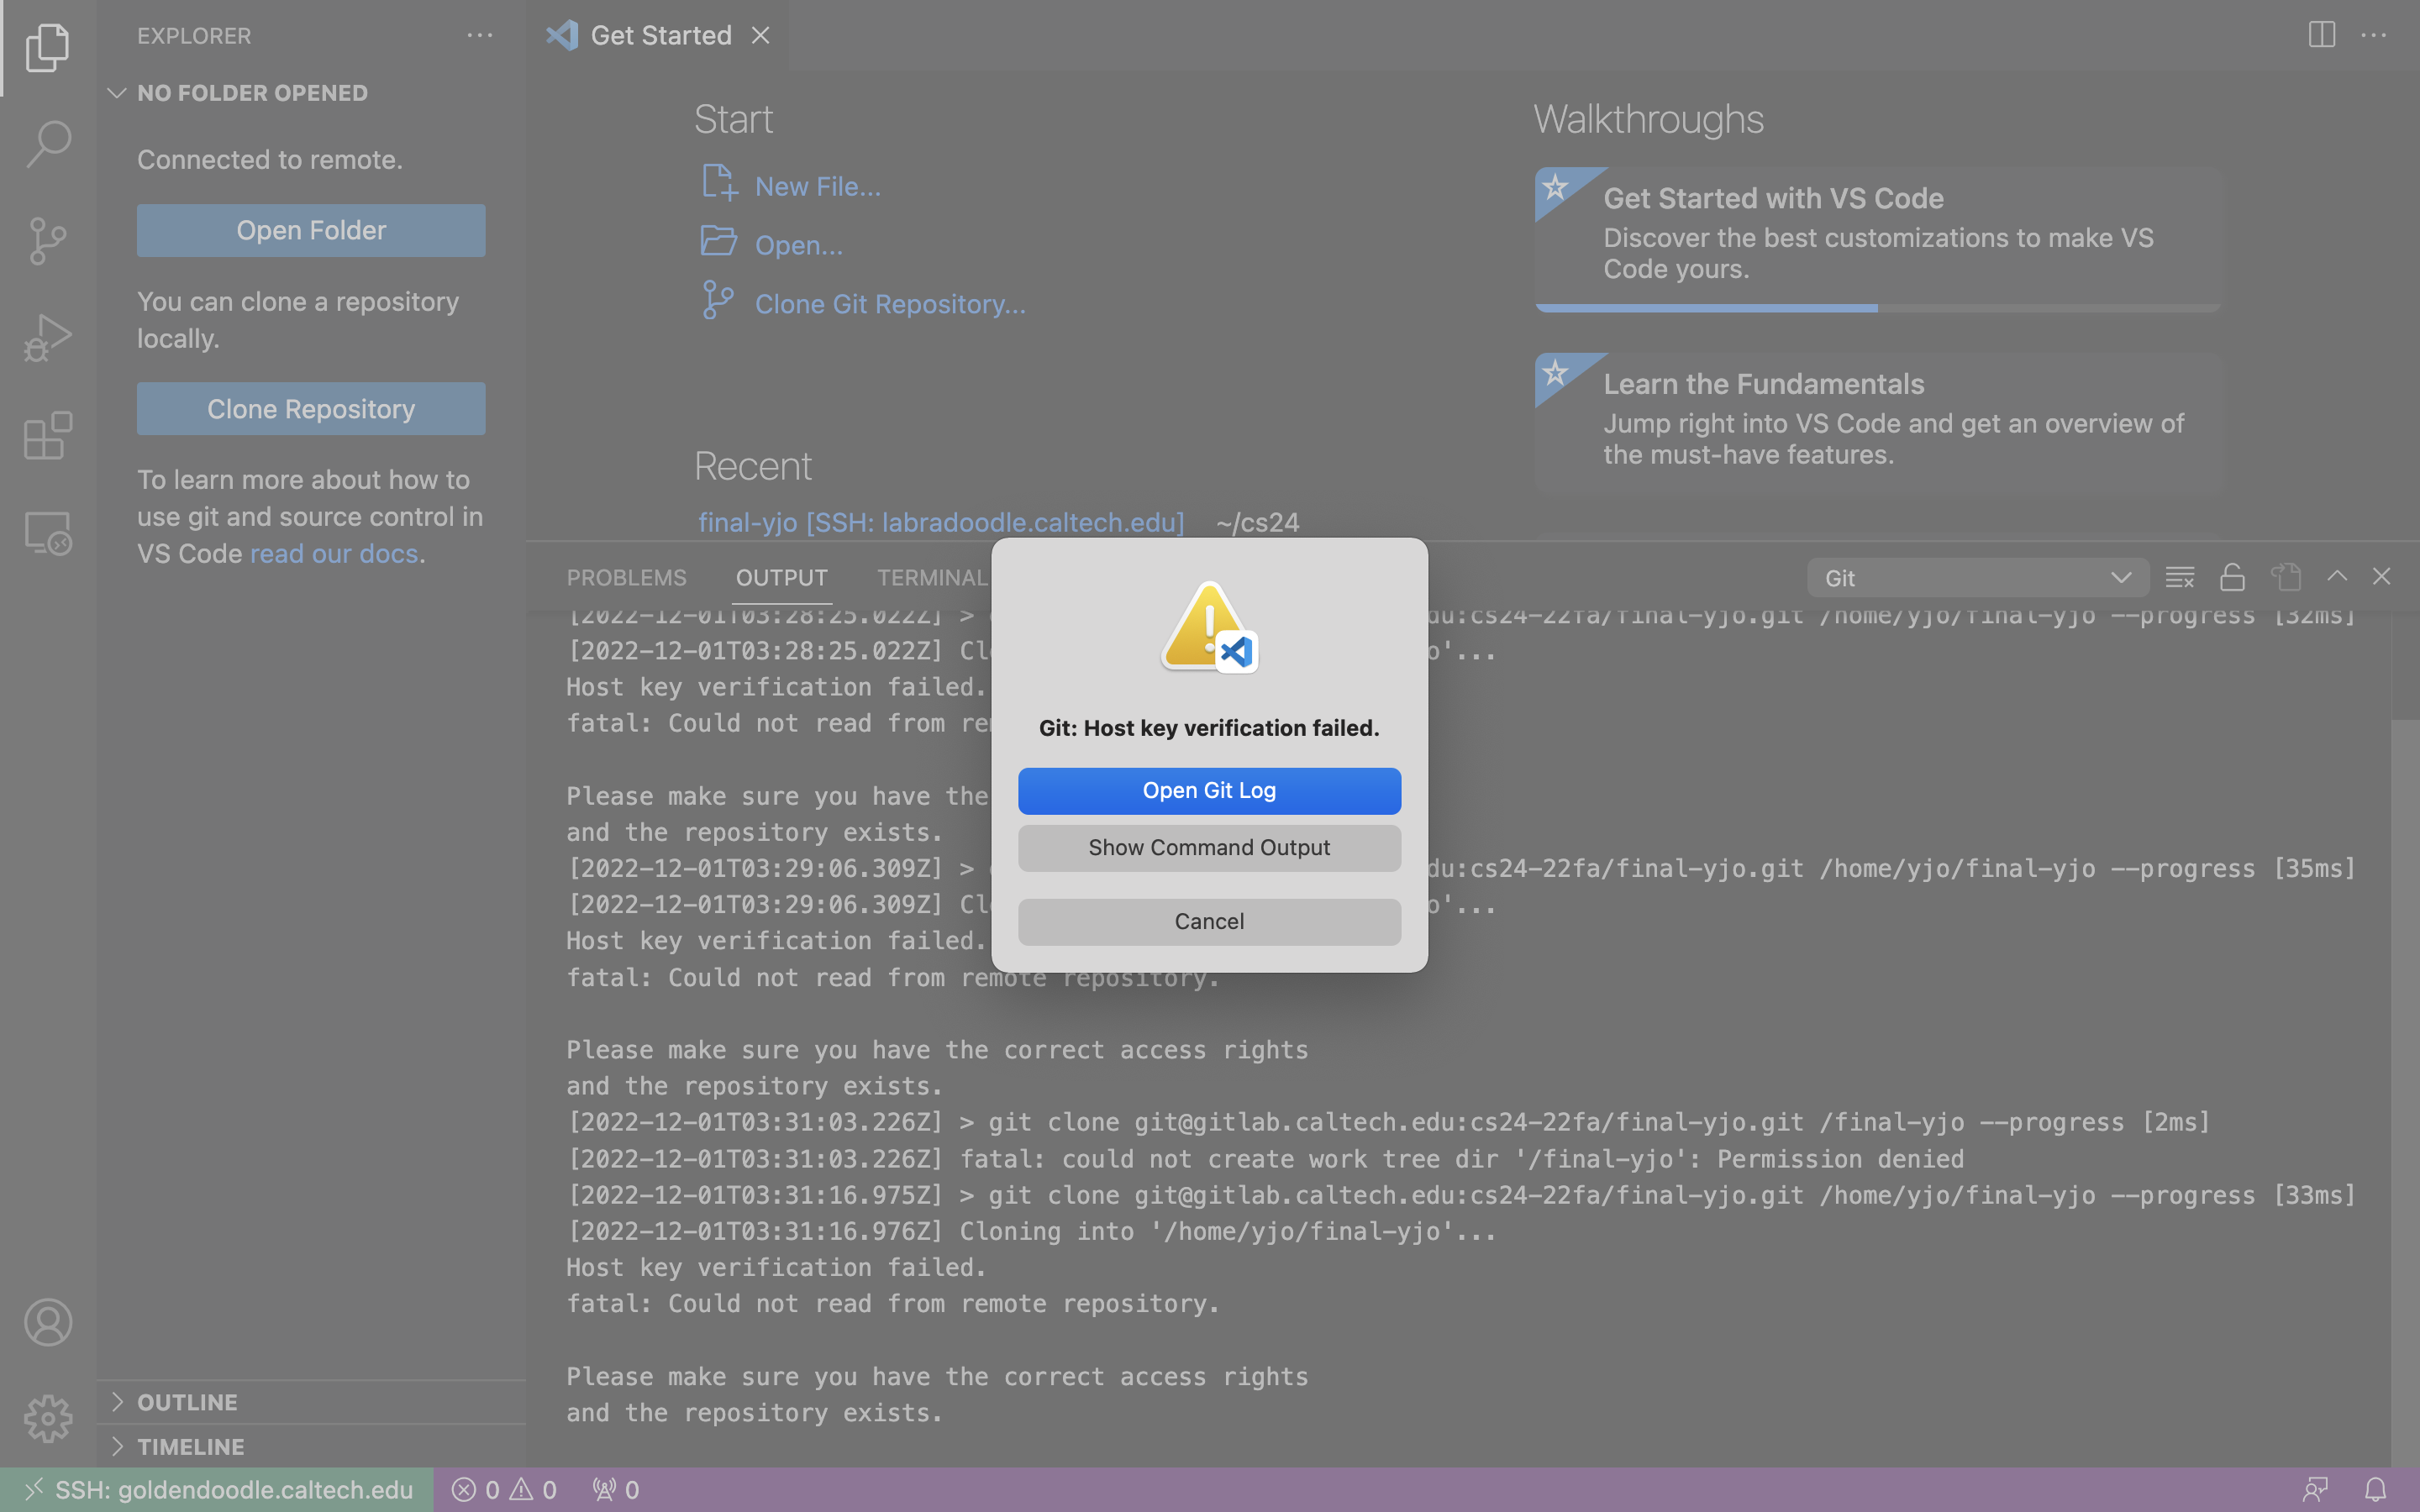Screen dimensions: 2420x1512
Task: Click the Accounts icon in activity bar
Action: click(48, 1322)
